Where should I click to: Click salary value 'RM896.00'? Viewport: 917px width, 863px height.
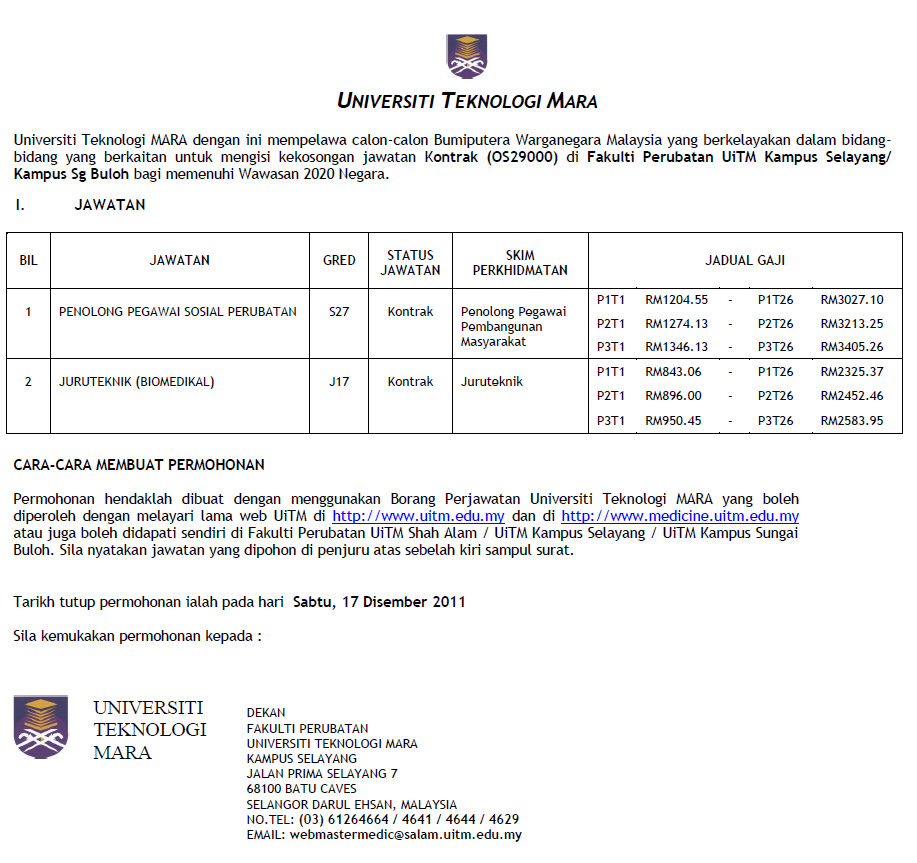coord(673,396)
